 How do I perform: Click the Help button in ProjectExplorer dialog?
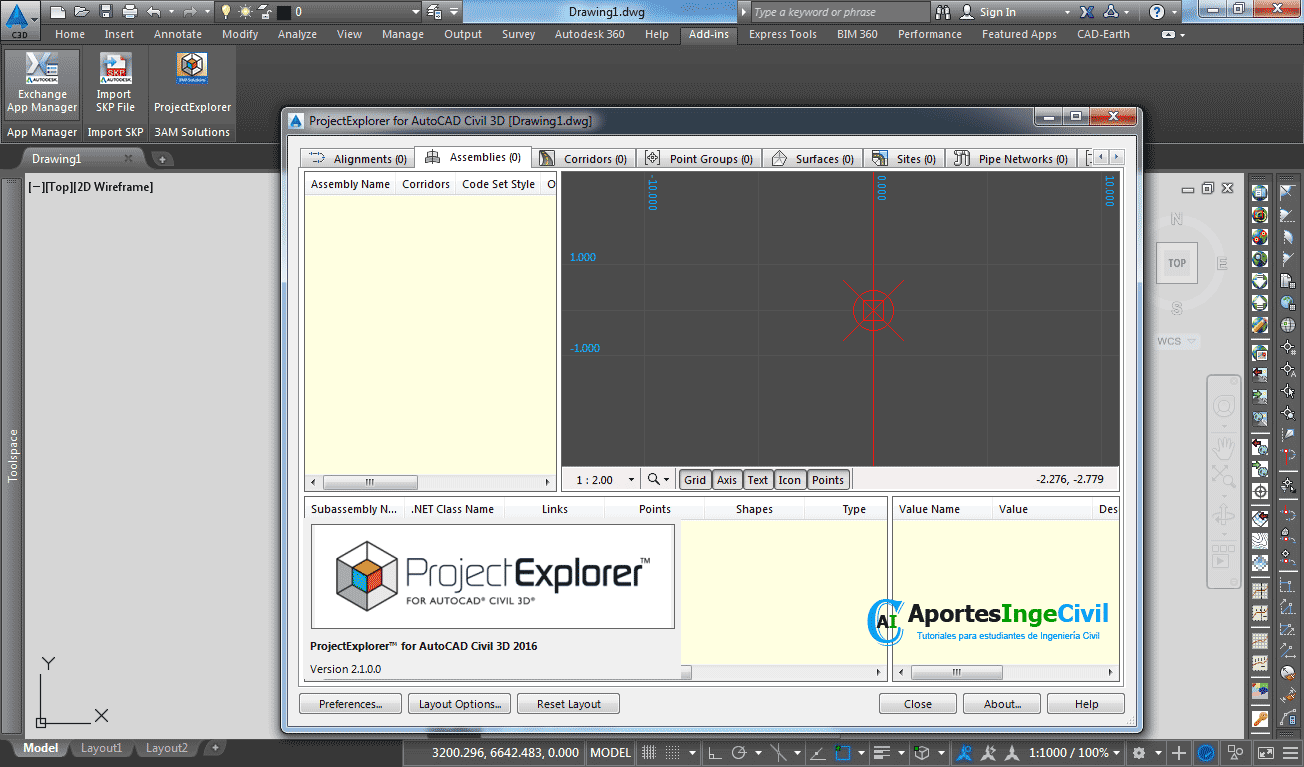pyautogui.click(x=1086, y=704)
